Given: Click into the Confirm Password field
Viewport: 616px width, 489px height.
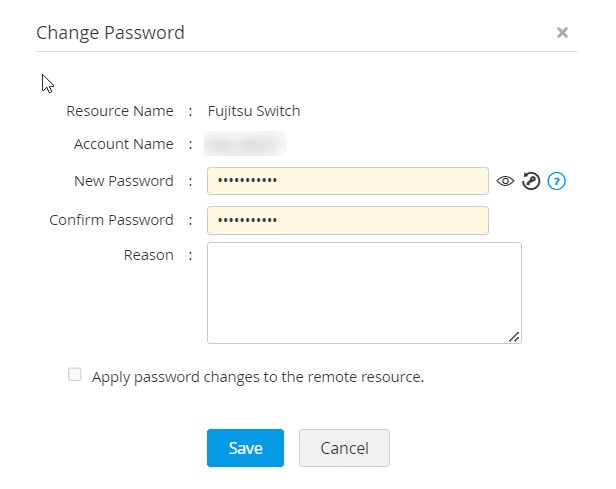Looking at the screenshot, I should tap(347, 220).
